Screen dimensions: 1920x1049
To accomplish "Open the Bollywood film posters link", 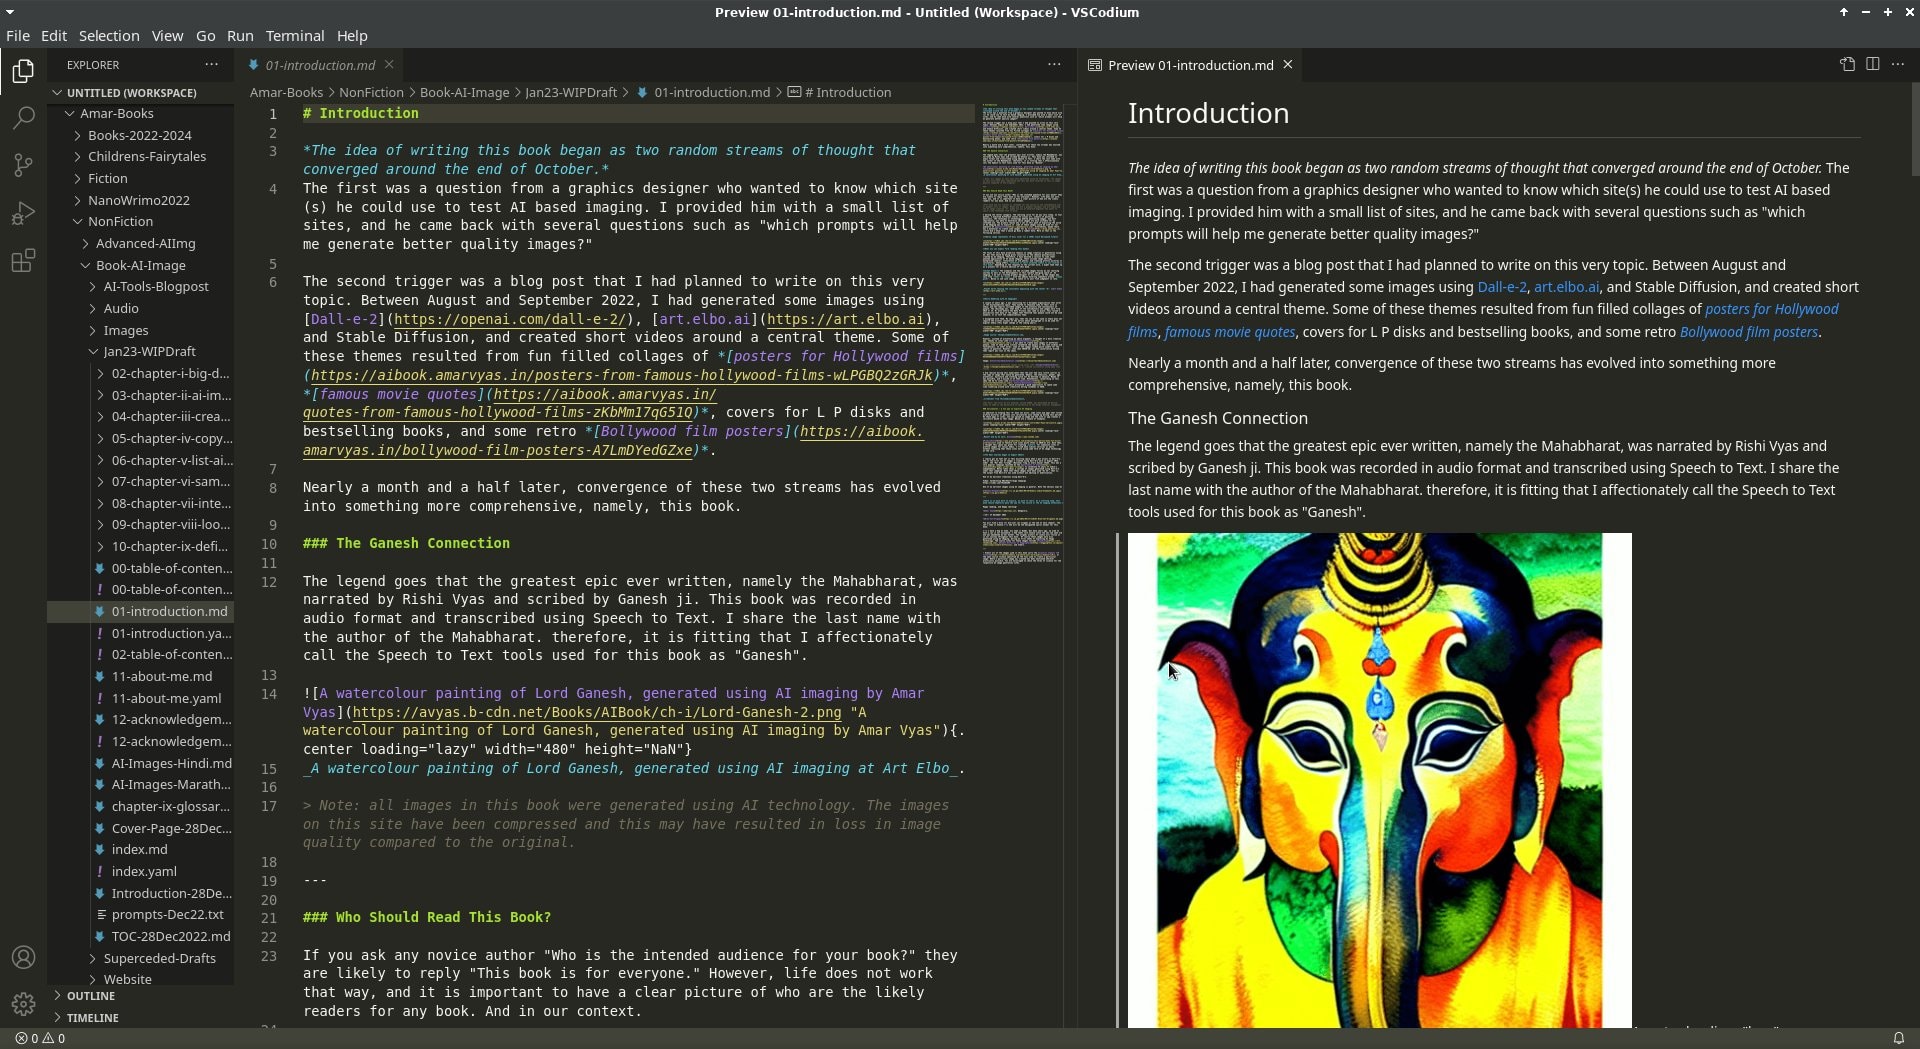I will point(1749,332).
